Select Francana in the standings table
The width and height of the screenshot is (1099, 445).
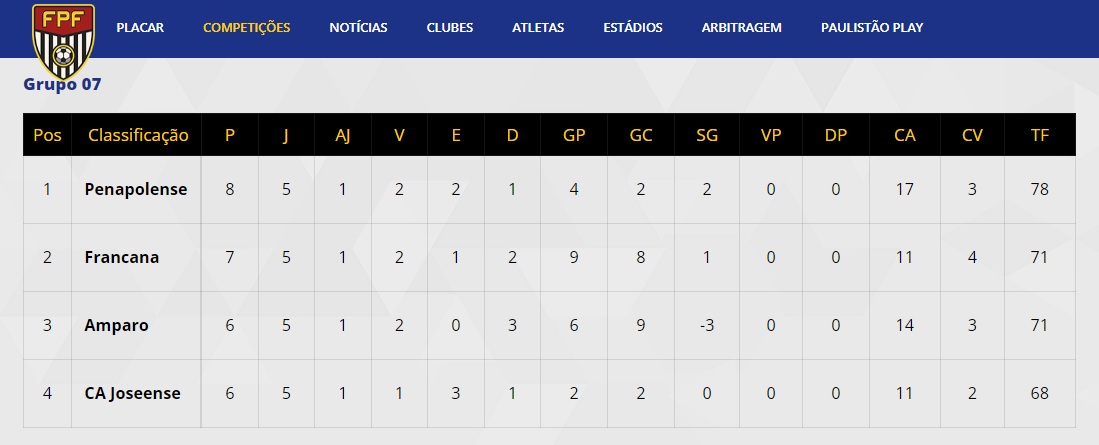click(x=122, y=257)
